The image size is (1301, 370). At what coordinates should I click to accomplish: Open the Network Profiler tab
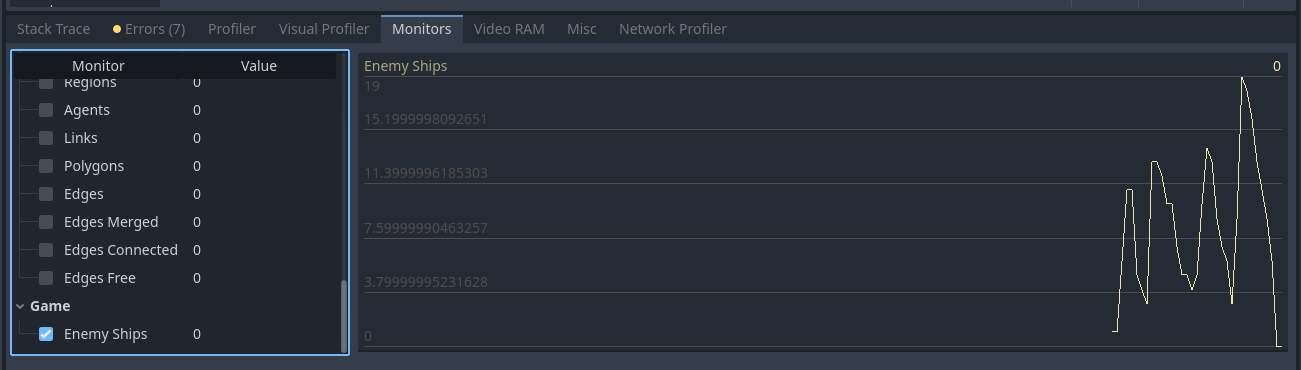[x=673, y=29]
